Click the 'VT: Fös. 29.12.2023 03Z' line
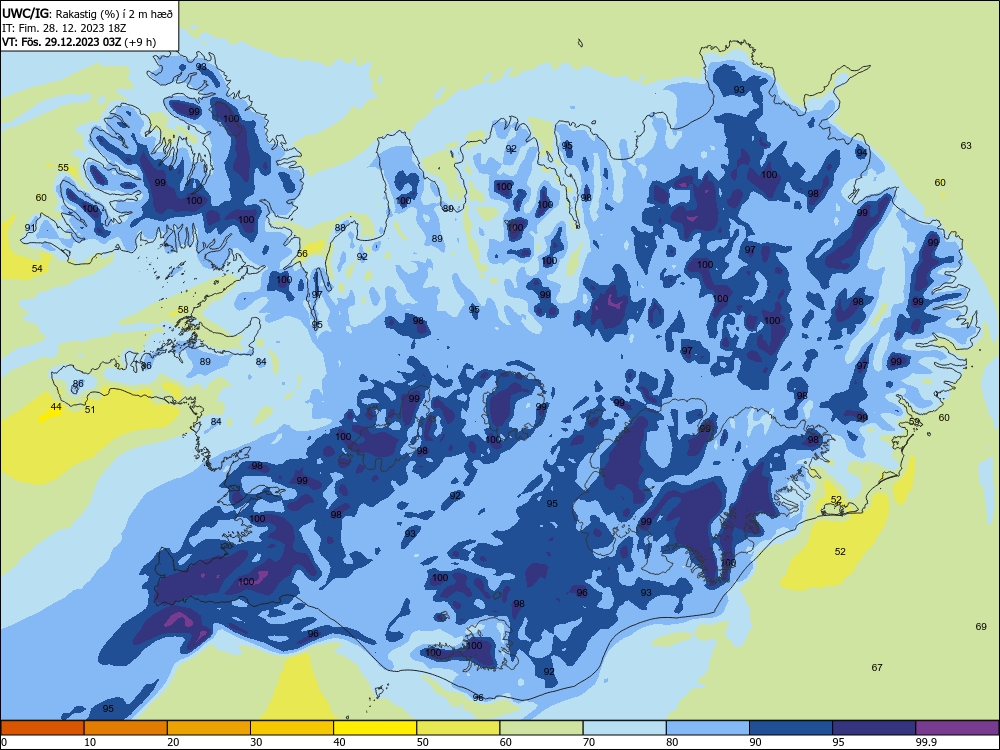 (x=61, y=42)
